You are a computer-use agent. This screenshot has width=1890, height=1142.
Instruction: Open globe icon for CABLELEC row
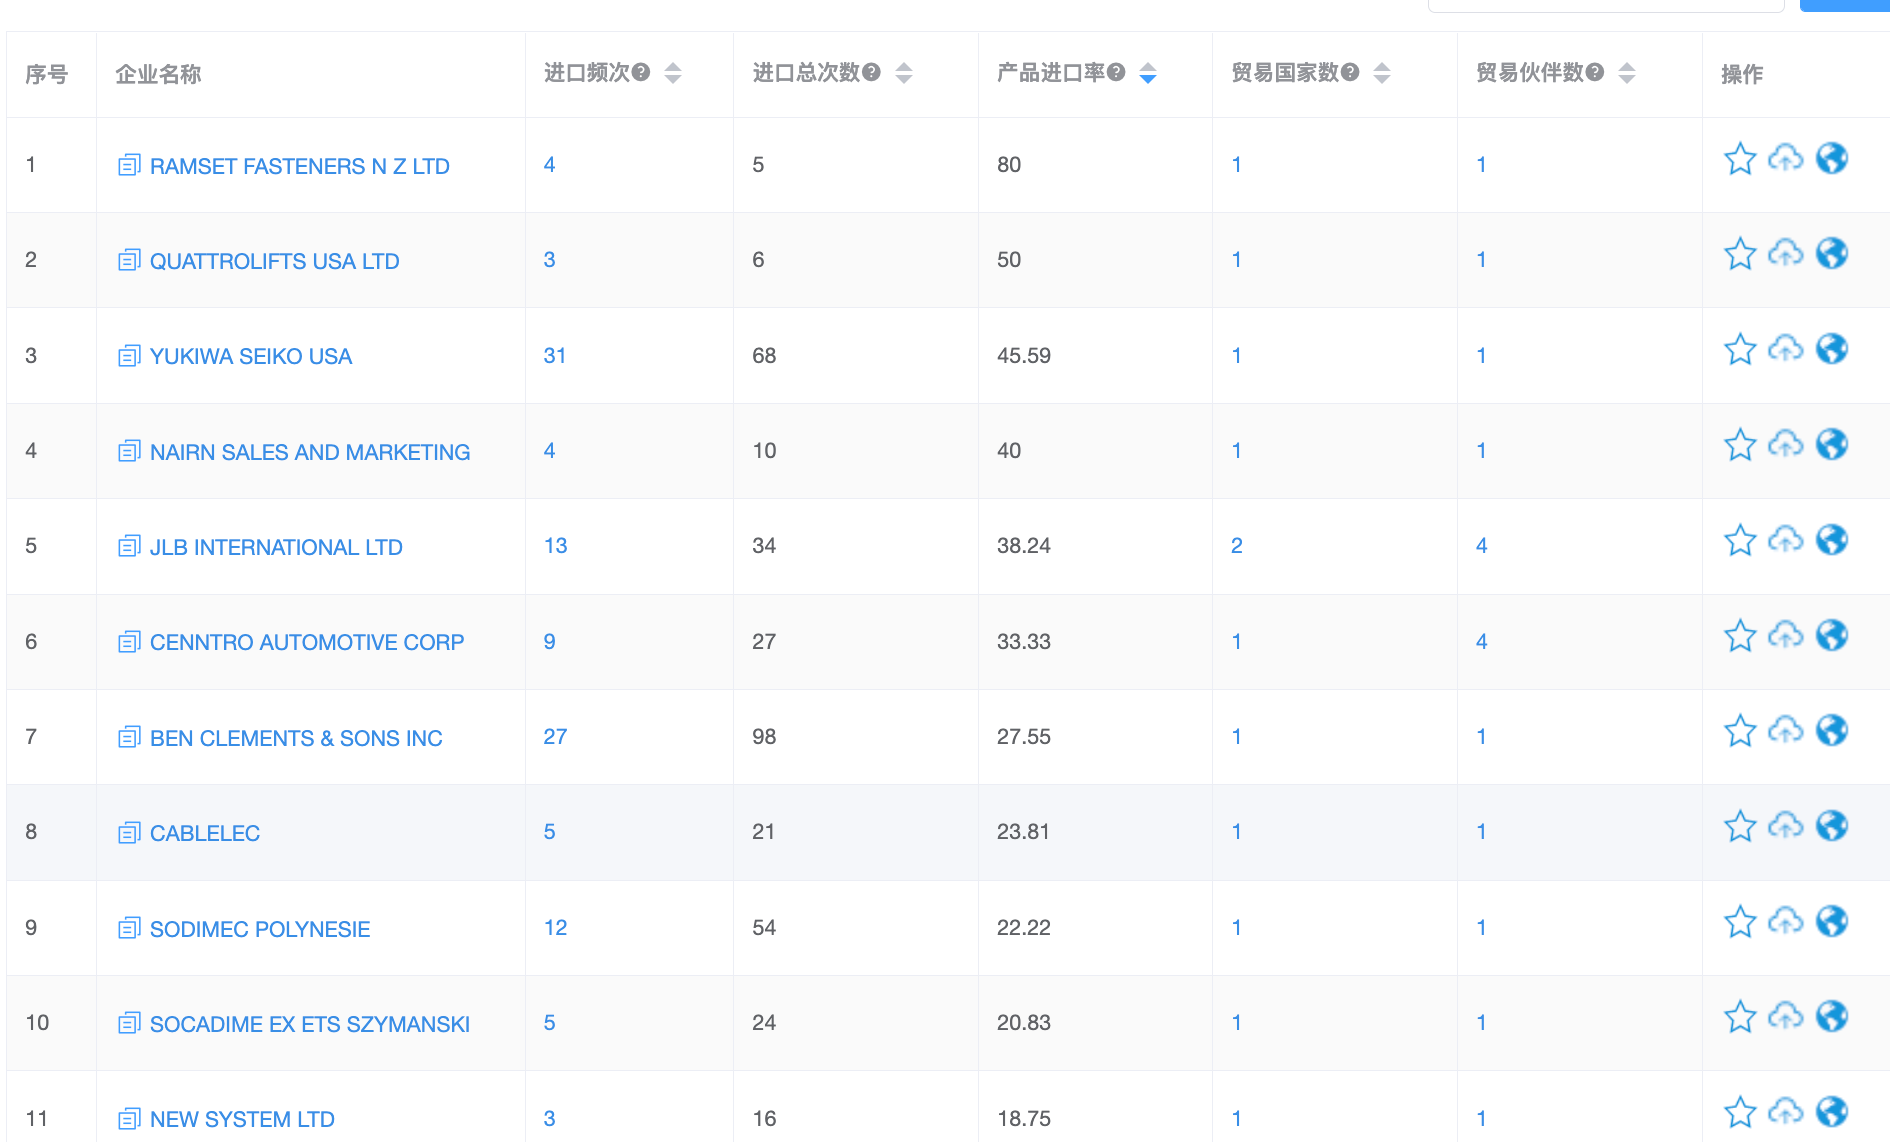point(1832,826)
